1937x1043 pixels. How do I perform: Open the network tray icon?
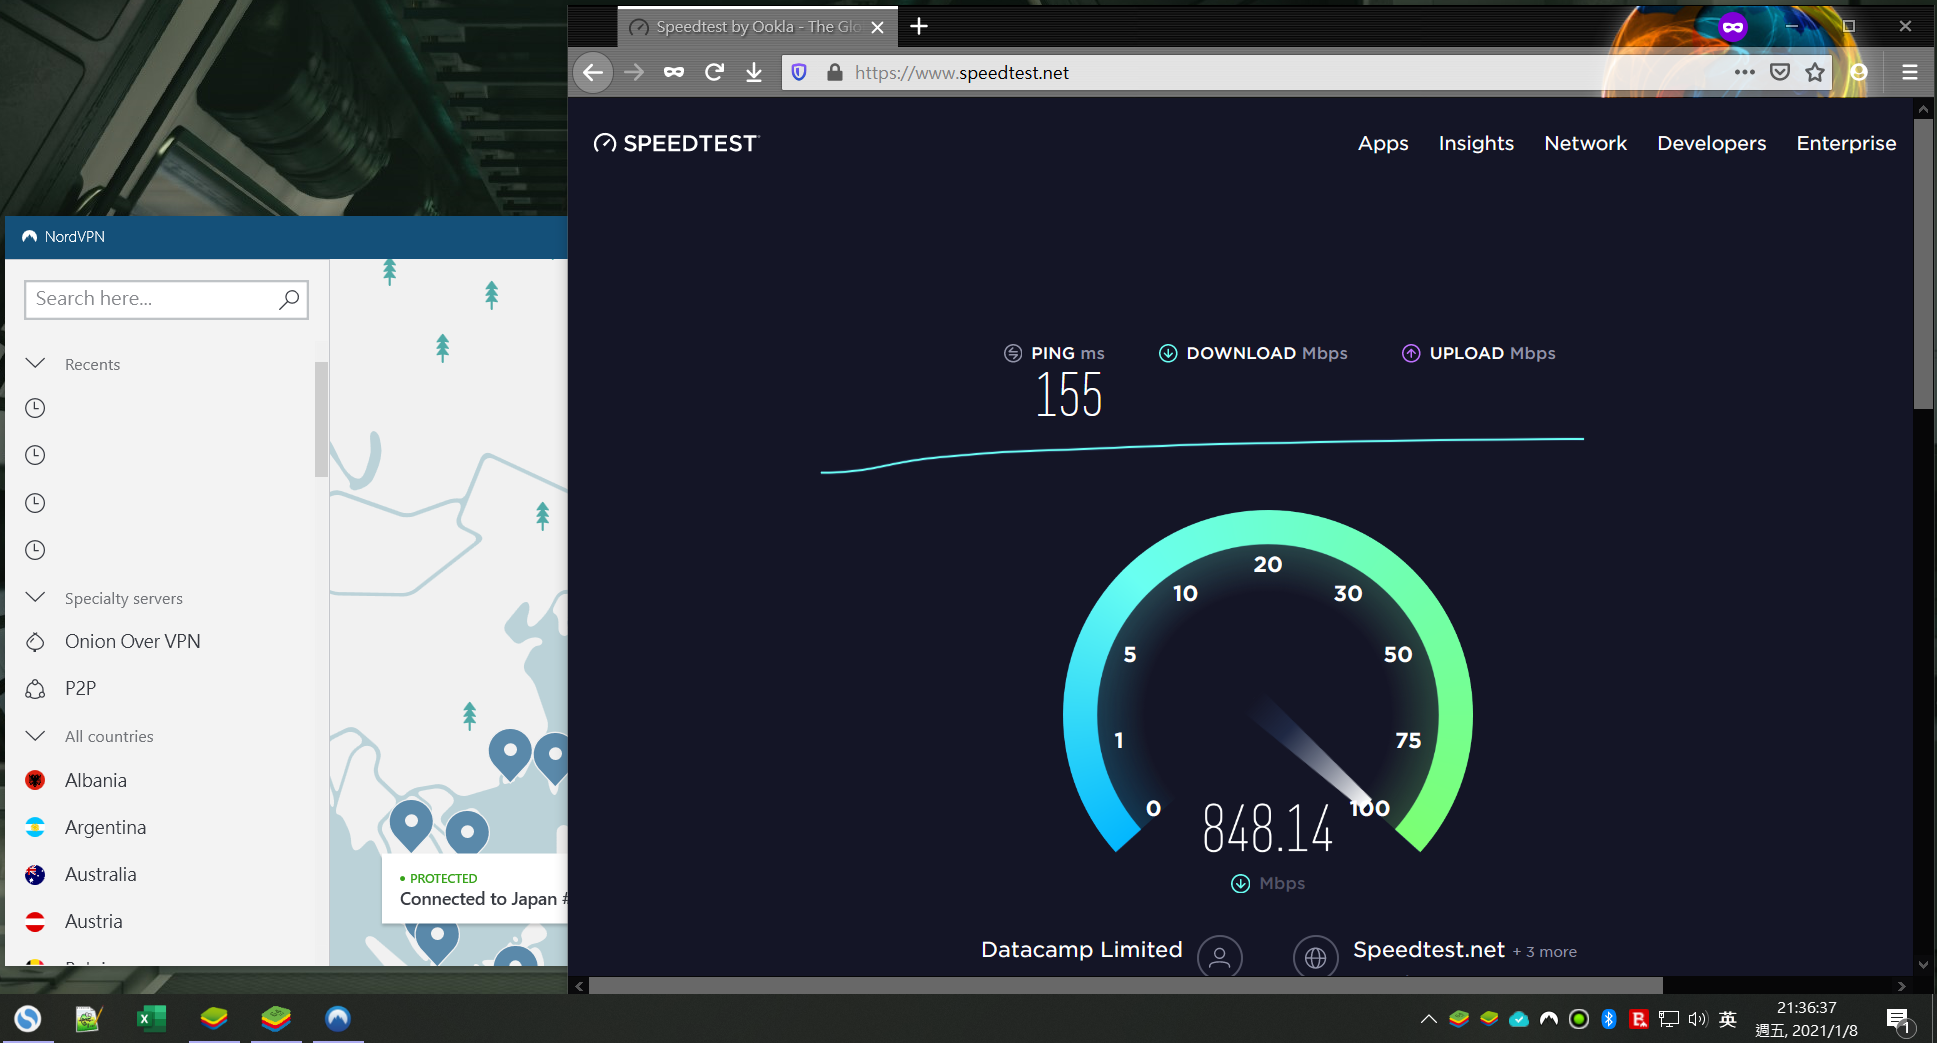tap(1668, 1019)
